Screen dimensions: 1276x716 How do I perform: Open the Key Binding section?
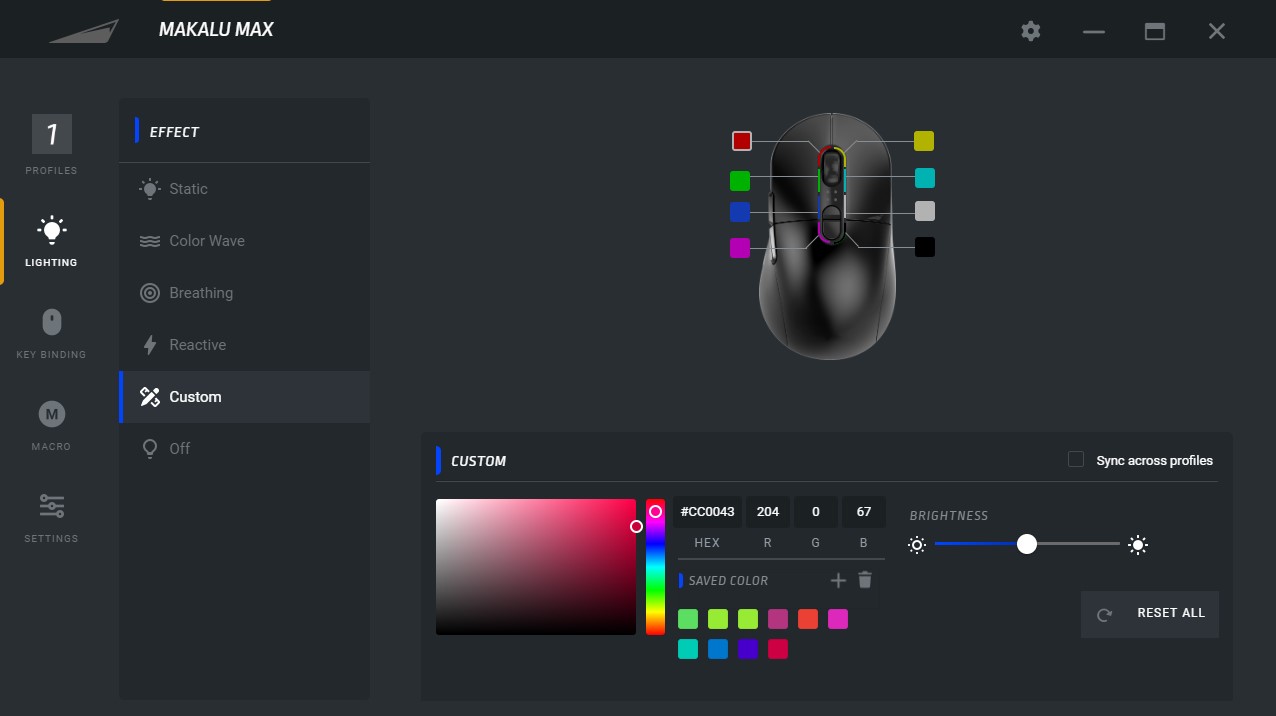pyautogui.click(x=51, y=333)
